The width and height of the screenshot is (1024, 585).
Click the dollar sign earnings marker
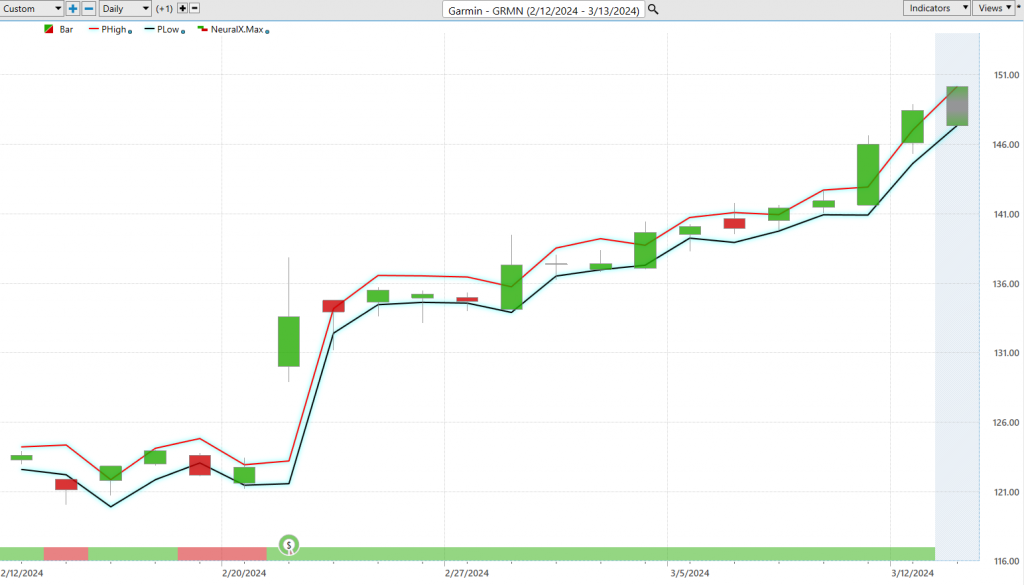point(289,545)
